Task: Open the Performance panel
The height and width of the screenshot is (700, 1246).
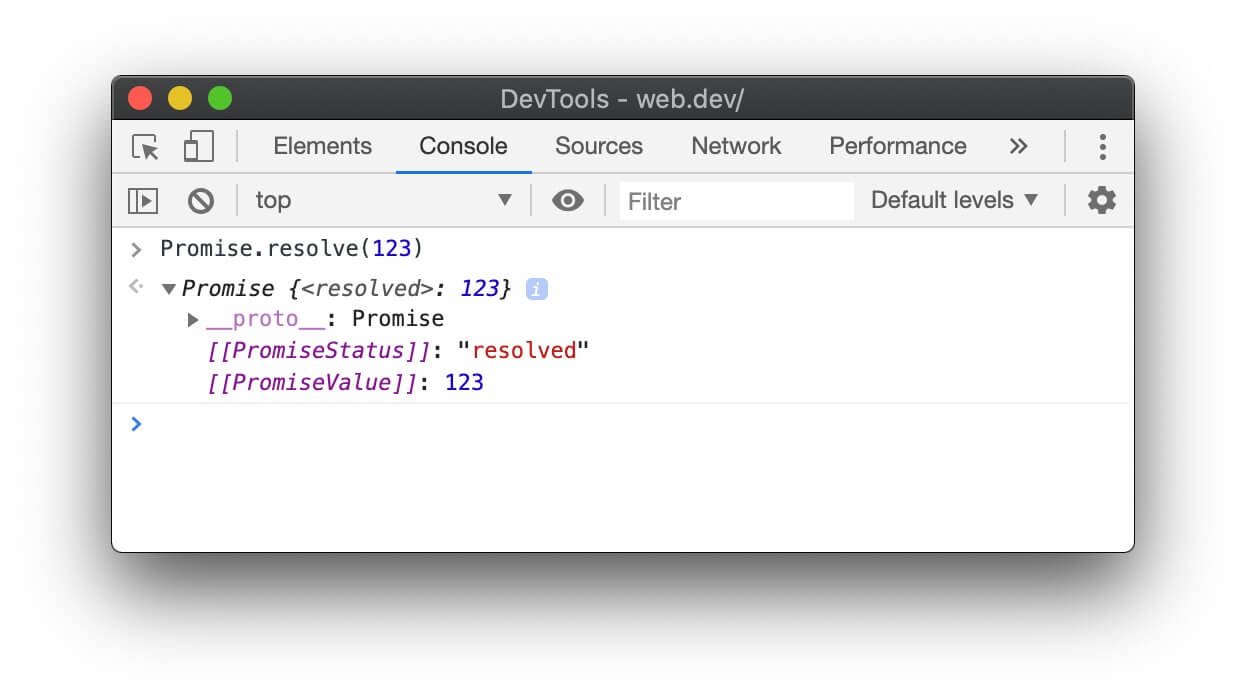Action: tap(896, 146)
